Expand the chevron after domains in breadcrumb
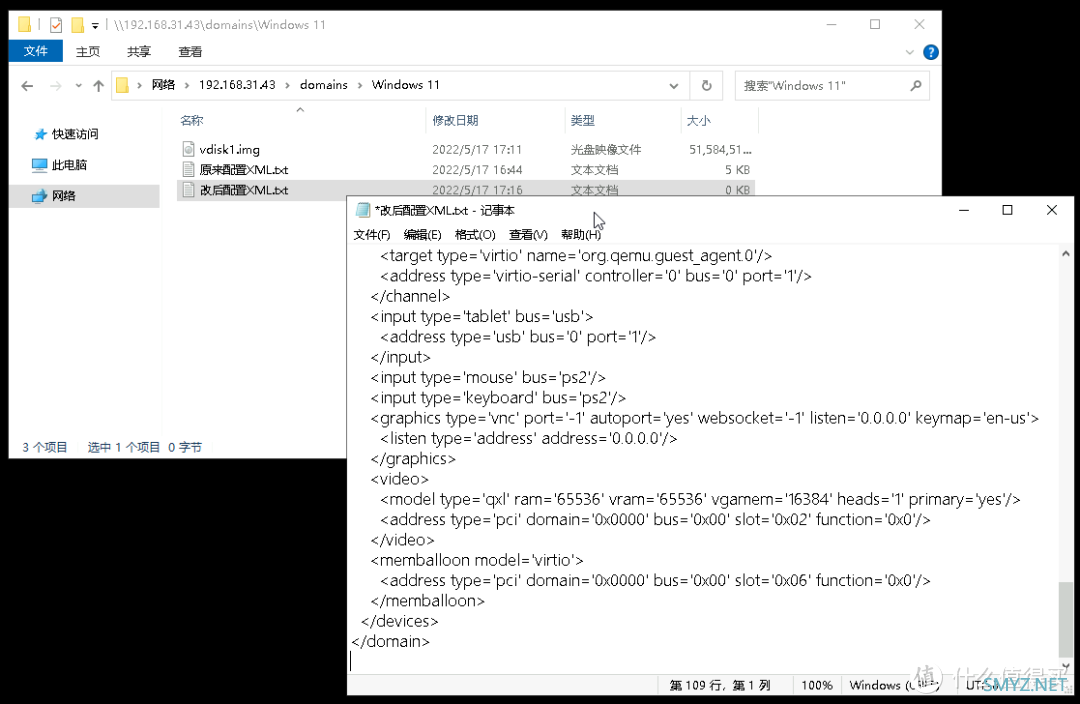 [x=360, y=85]
